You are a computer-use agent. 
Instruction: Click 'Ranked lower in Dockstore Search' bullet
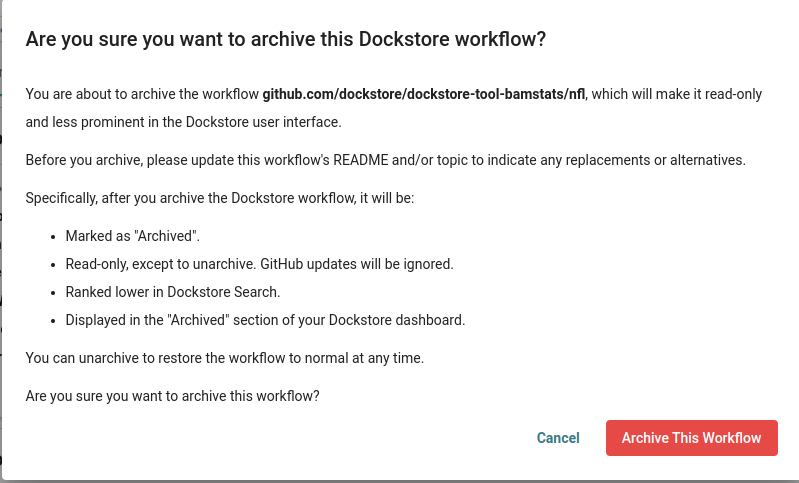[173, 293]
